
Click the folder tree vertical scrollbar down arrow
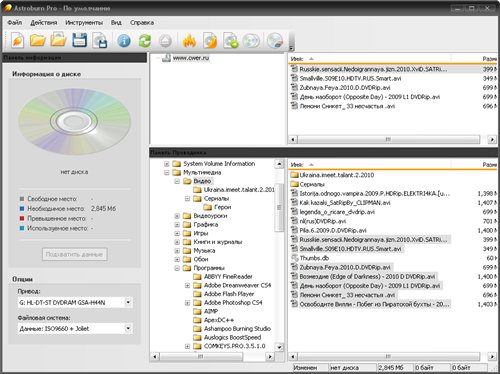pos(279,347)
